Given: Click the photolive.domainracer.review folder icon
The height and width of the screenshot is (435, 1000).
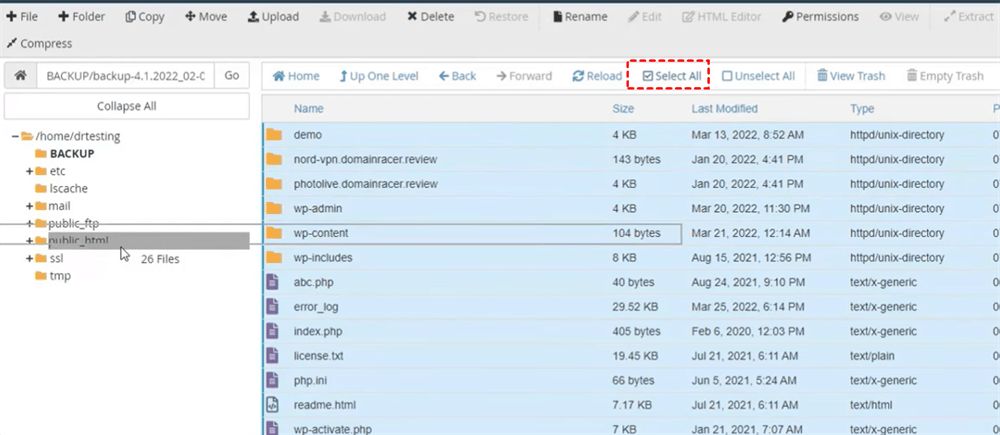Looking at the screenshot, I should [x=274, y=184].
